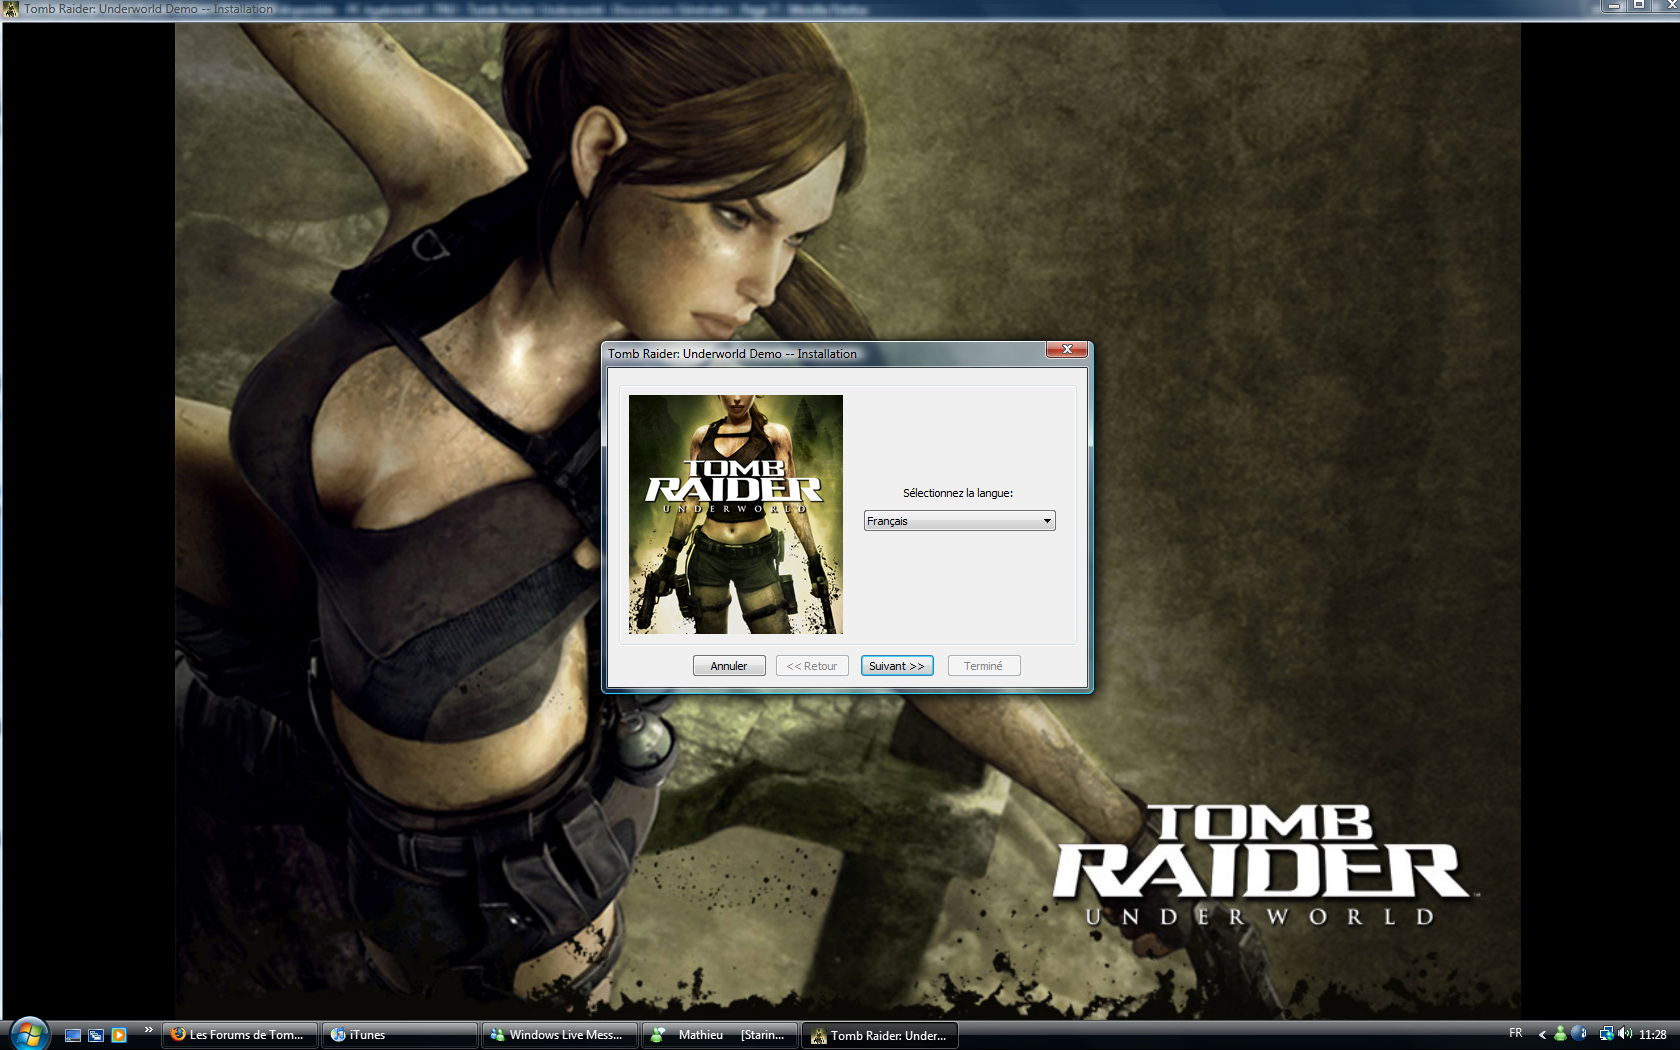Screen dimensions: 1680x1050
Task: Click the blue globe tray icon
Action: tap(1579, 1034)
